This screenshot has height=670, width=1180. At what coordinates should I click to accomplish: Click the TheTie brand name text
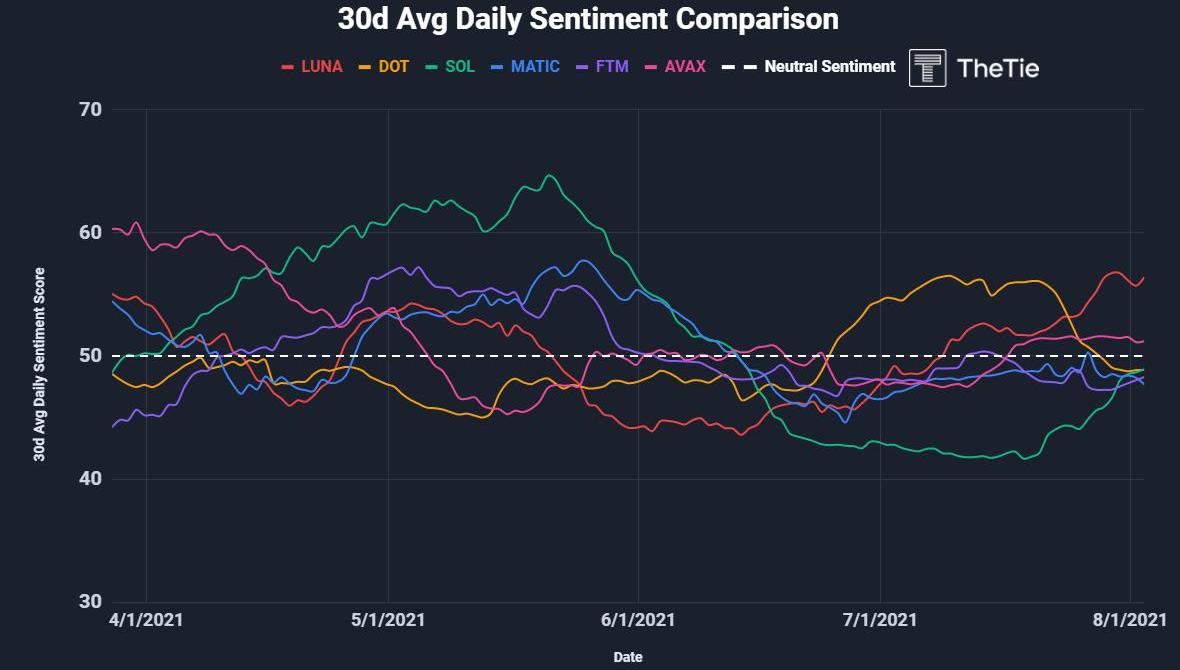[998, 68]
